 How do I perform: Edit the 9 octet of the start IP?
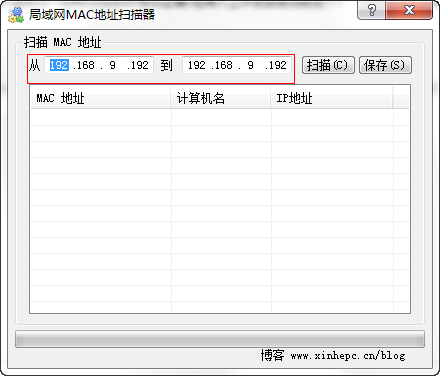(x=113, y=65)
